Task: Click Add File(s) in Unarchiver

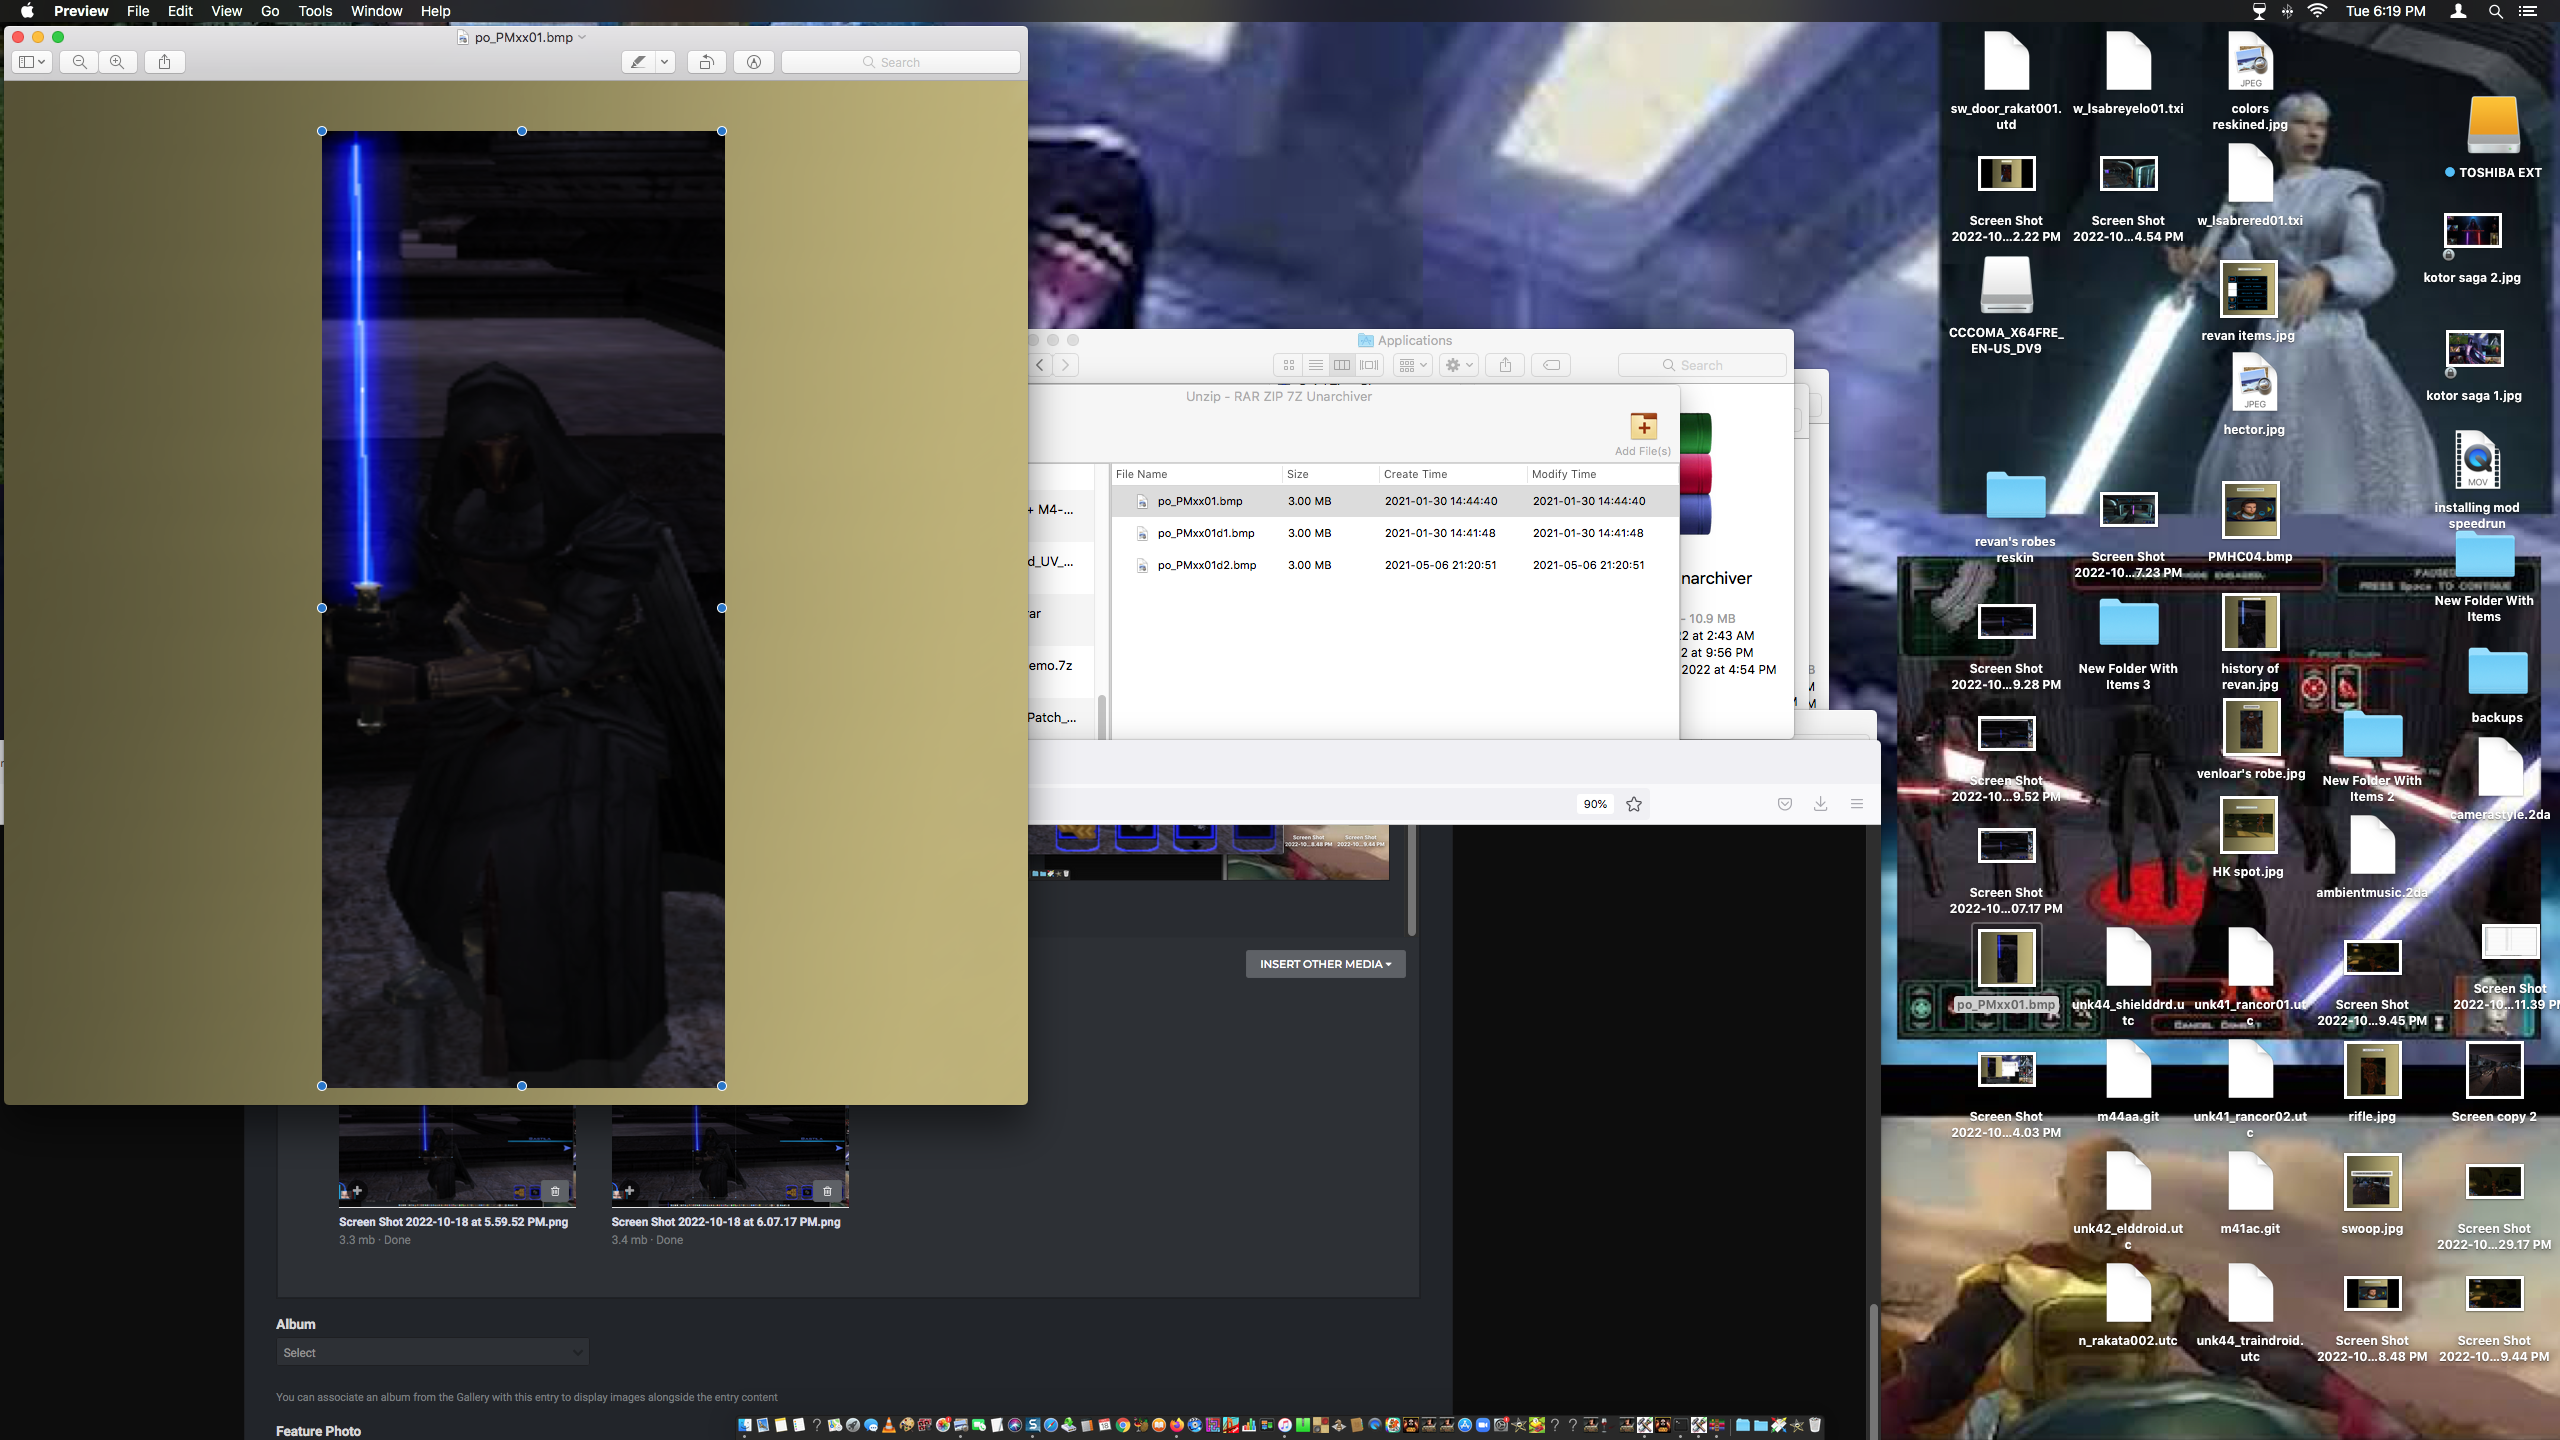Action: 1643,434
